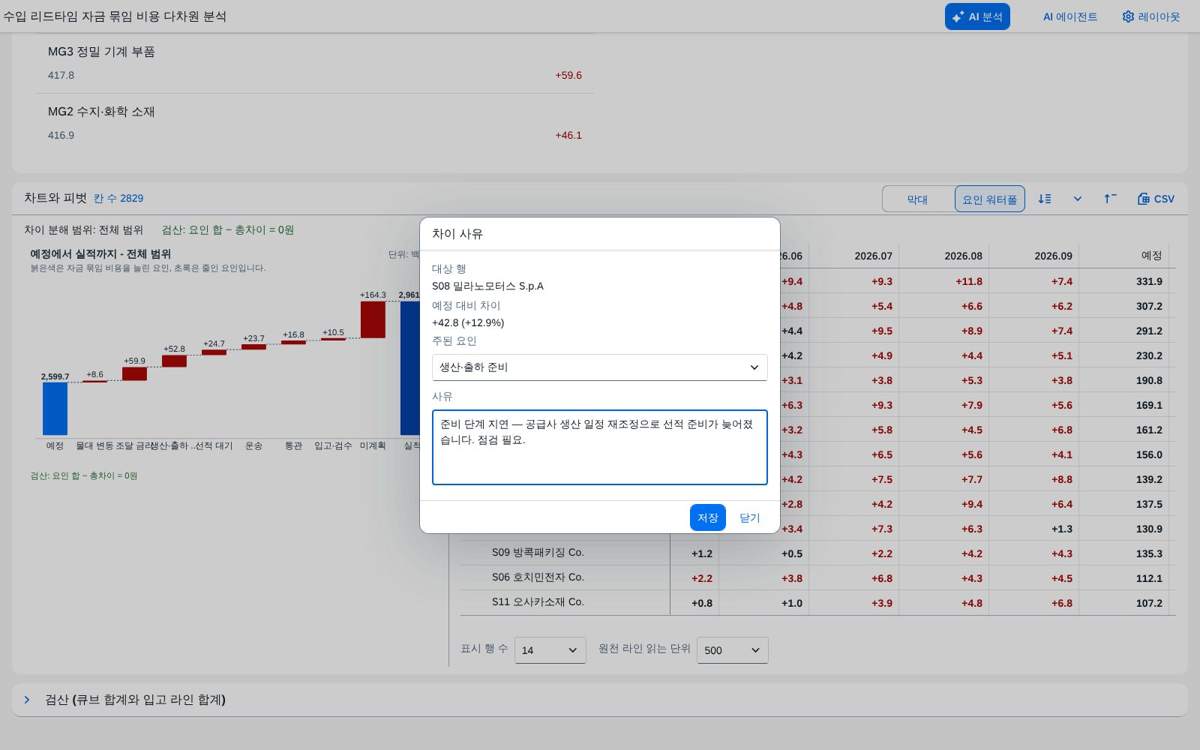Click the 2026.08 column header
This screenshot has width=1200, height=750.
pyautogui.click(x=963, y=255)
